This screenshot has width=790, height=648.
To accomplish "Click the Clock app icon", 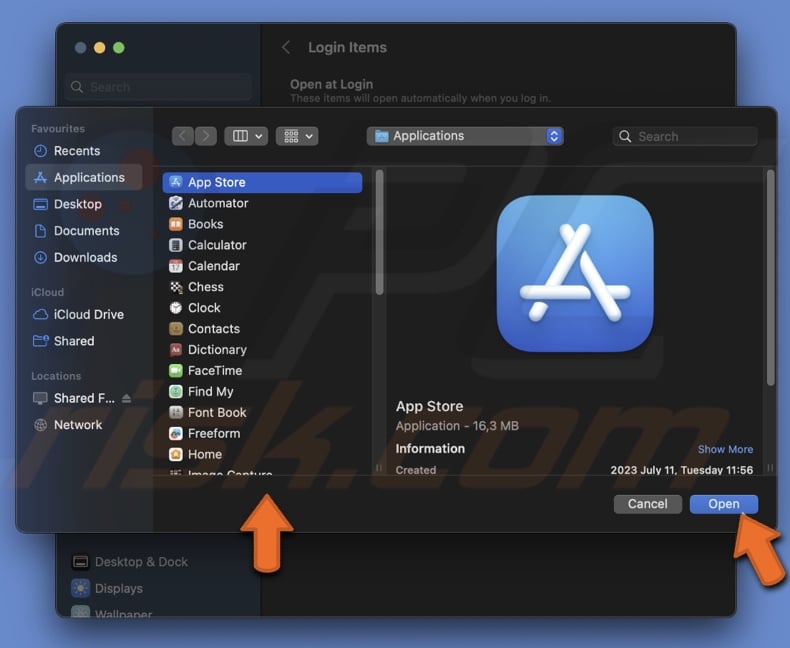I will (175, 307).
